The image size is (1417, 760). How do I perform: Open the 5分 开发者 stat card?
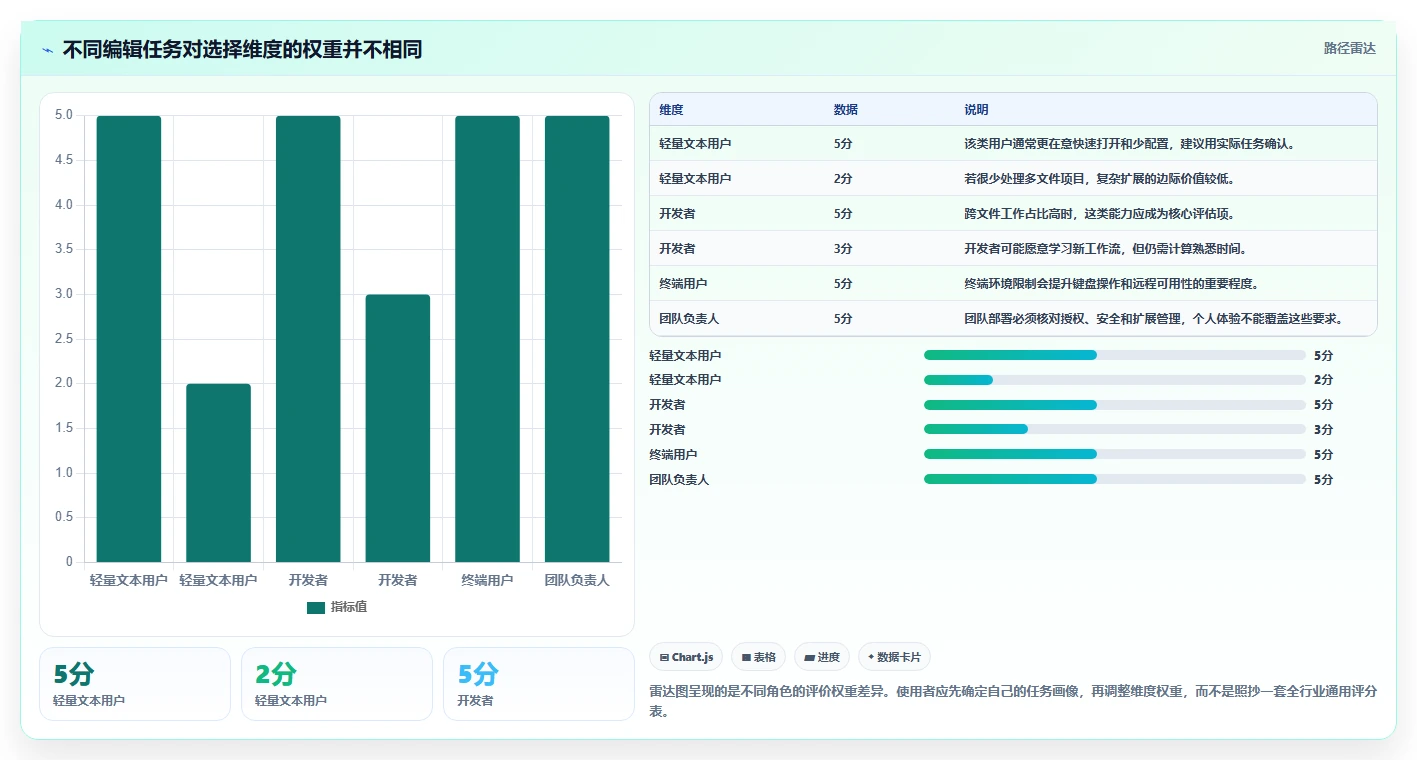click(539, 684)
